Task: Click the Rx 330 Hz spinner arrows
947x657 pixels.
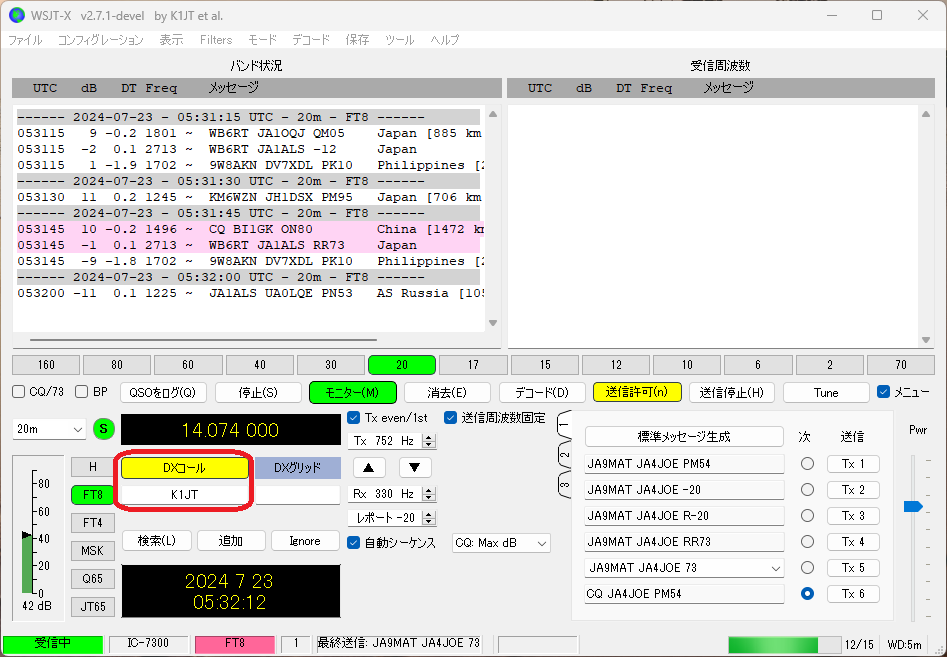Action: [x=429, y=494]
